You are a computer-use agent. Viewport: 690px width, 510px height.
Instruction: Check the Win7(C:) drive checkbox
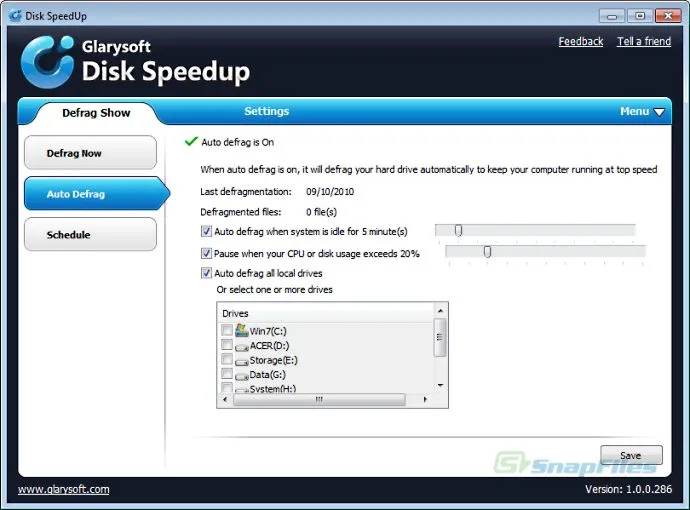227,330
